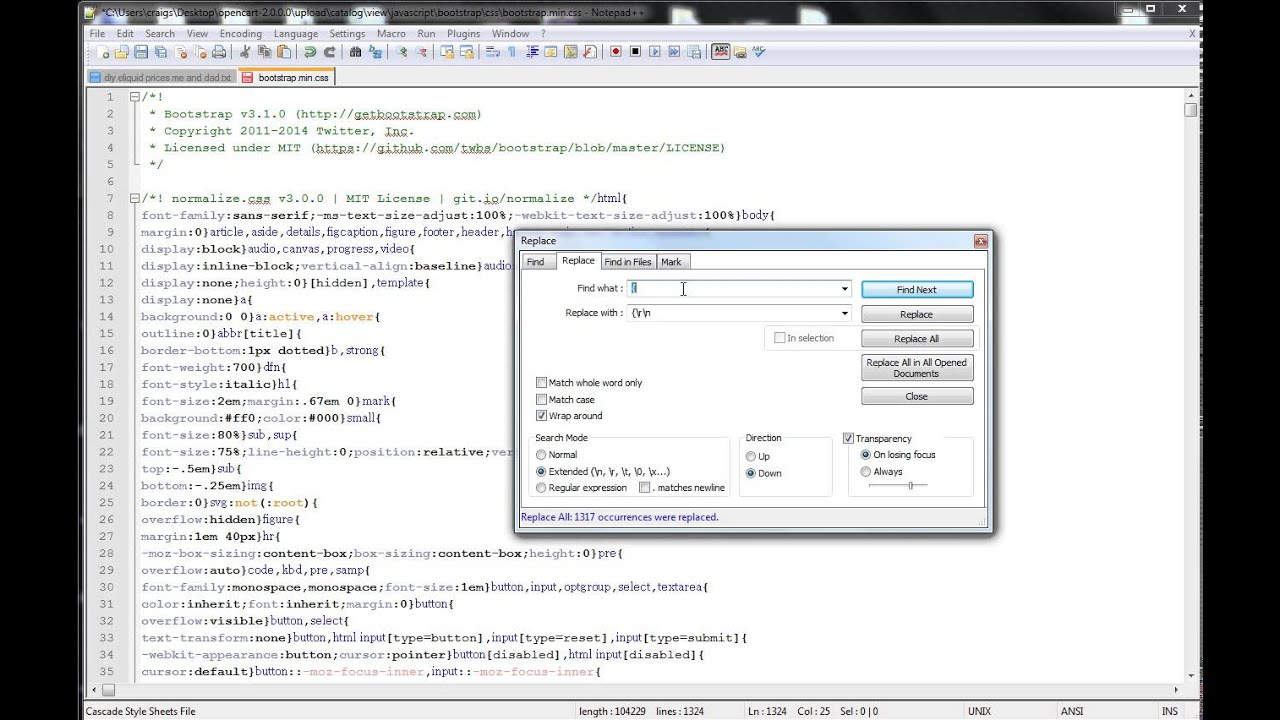Click the Print toolbar icon
The image size is (1280, 720).
tap(219, 52)
